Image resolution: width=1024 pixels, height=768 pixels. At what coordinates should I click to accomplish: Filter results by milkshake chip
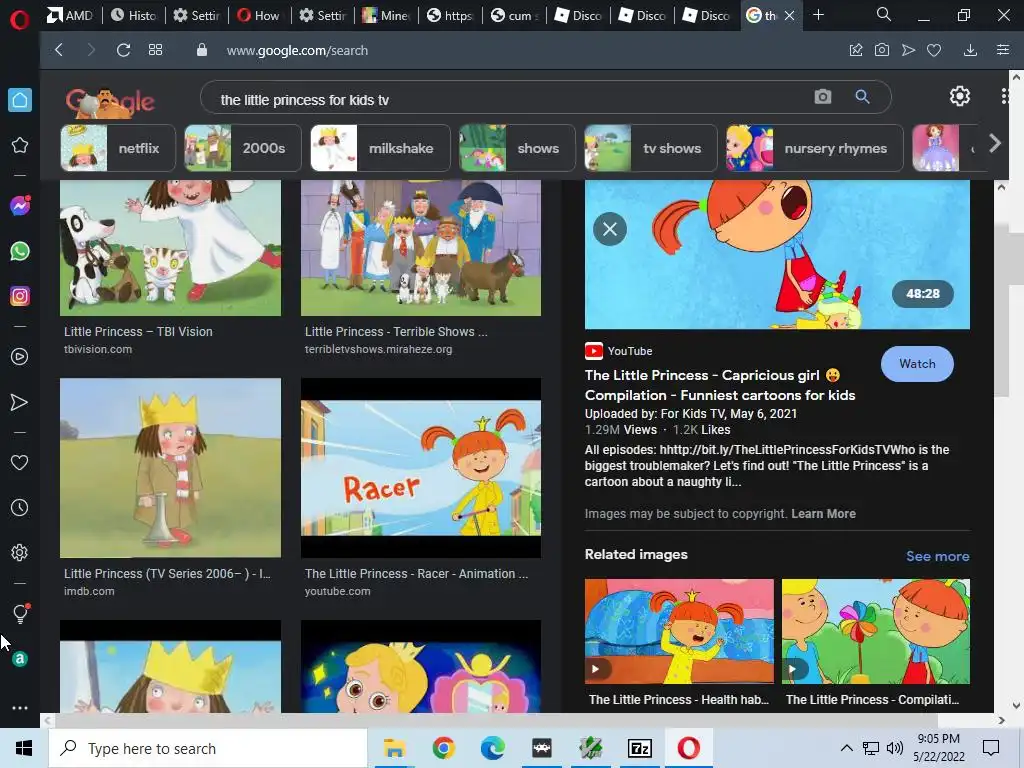point(380,148)
